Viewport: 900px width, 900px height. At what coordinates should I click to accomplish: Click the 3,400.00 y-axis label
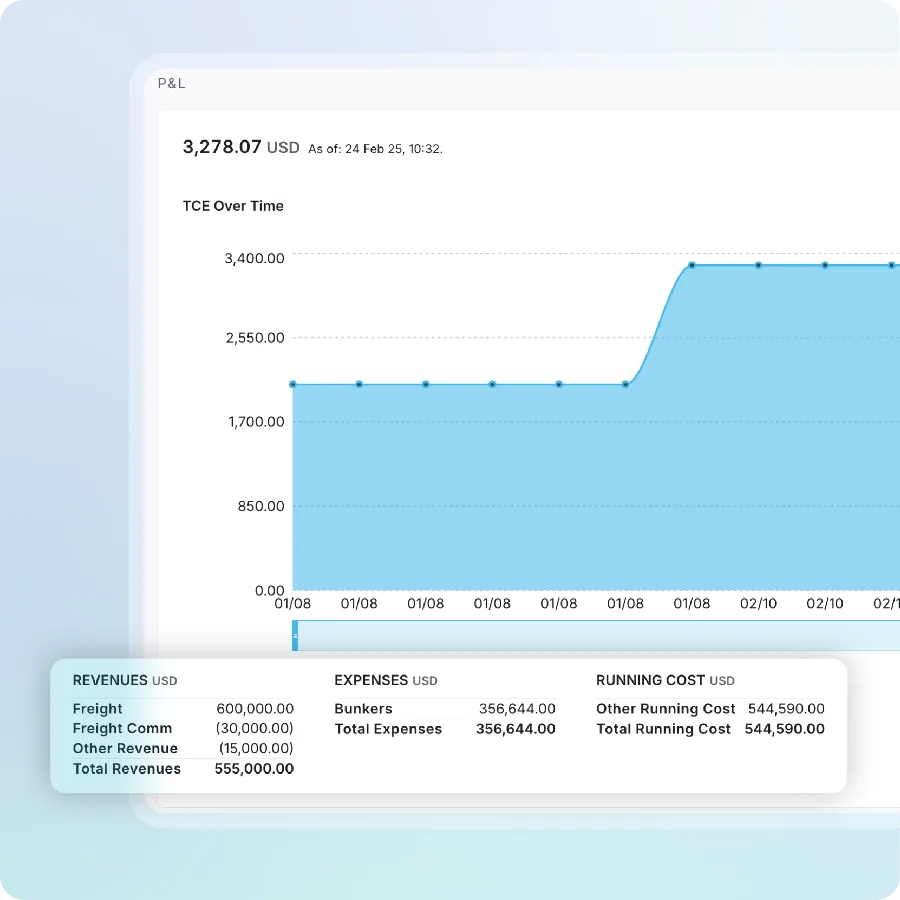tap(255, 258)
